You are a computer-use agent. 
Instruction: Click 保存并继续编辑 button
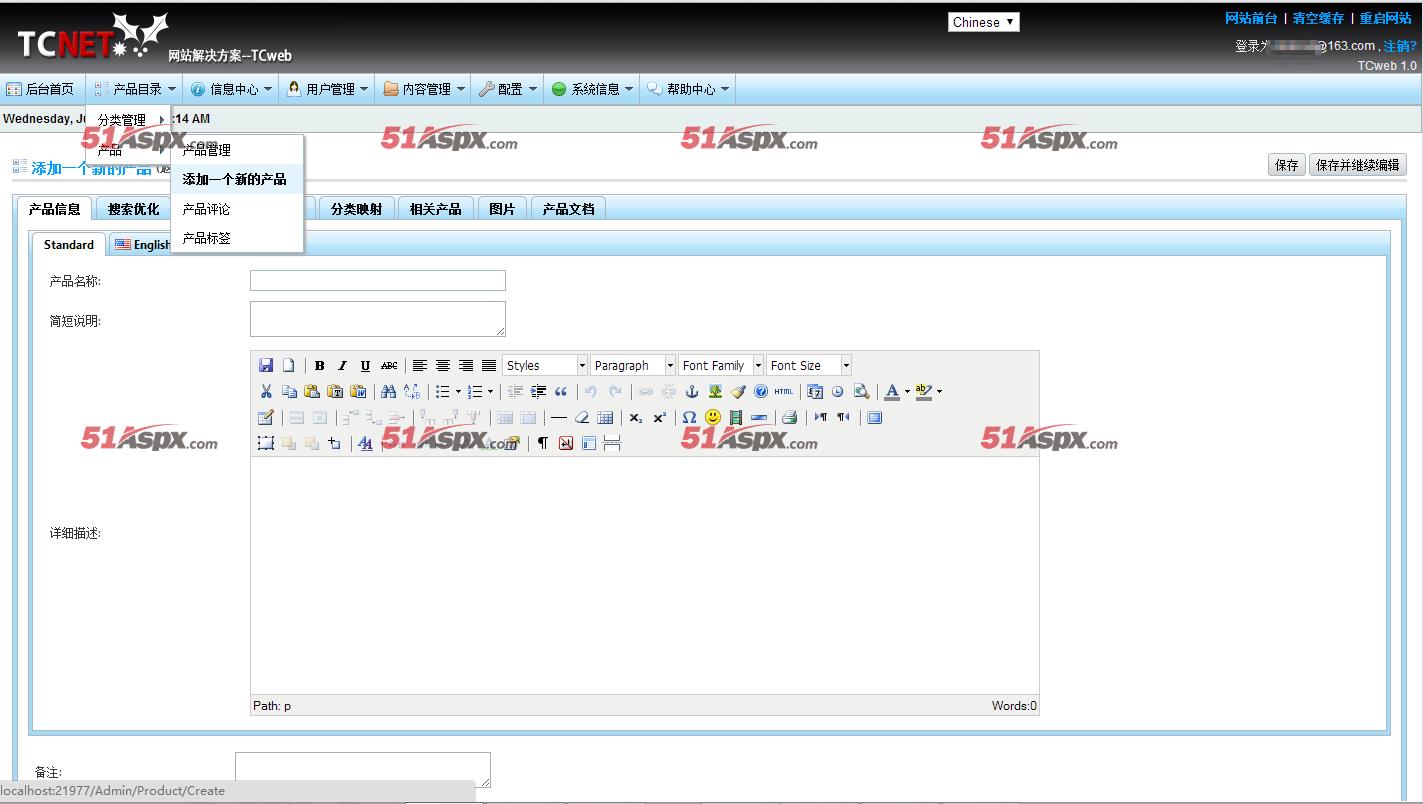click(x=1357, y=165)
